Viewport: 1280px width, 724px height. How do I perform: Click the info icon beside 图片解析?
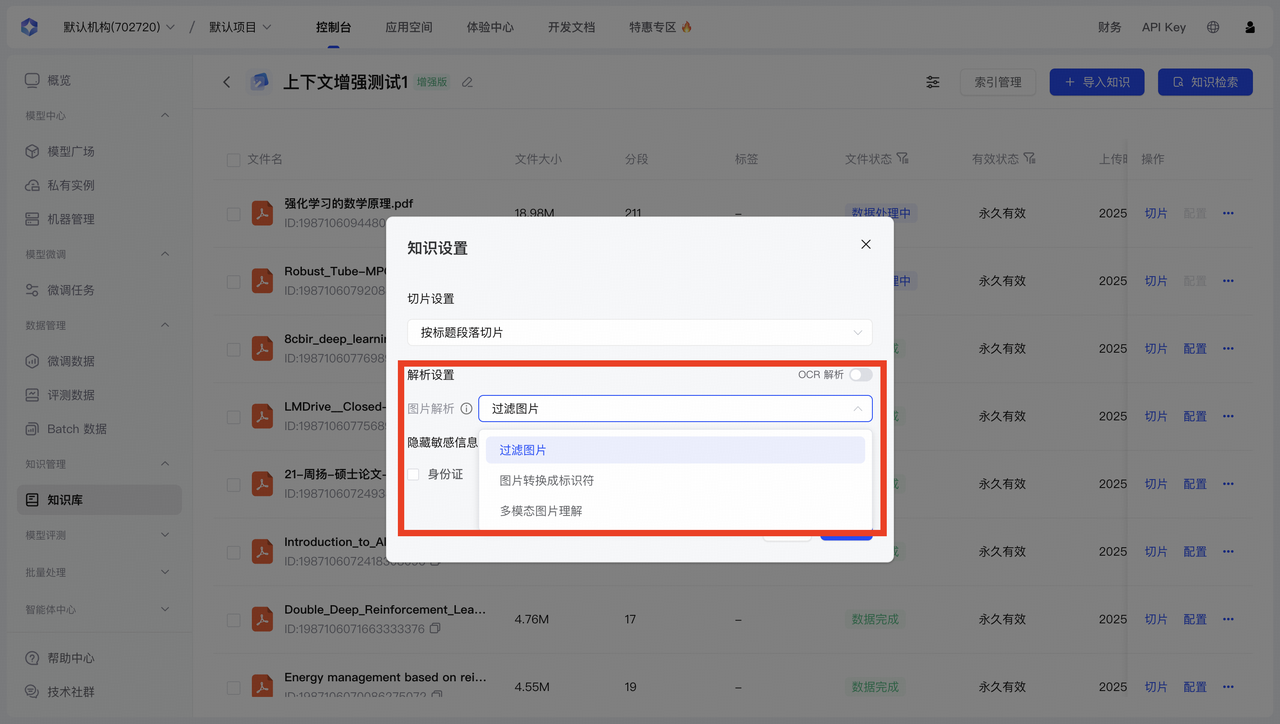(466, 409)
